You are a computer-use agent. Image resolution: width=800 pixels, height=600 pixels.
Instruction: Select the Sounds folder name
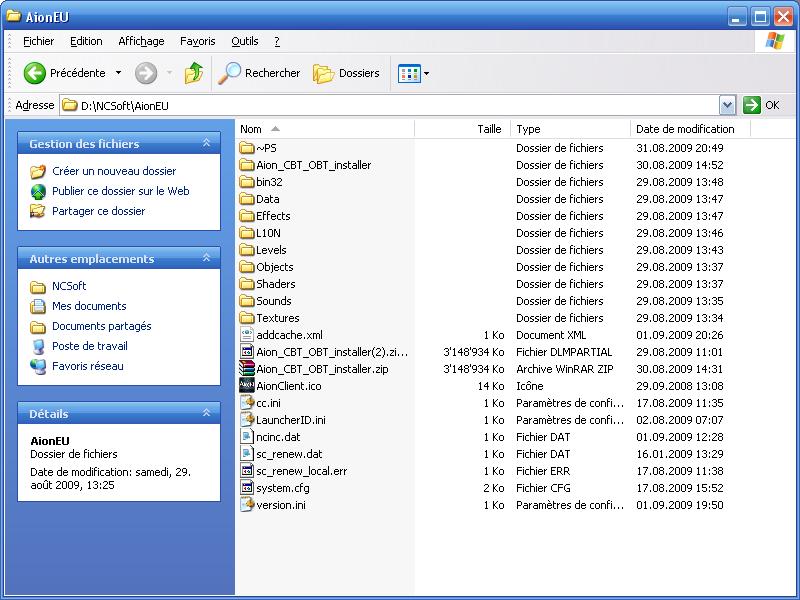[x=273, y=301]
